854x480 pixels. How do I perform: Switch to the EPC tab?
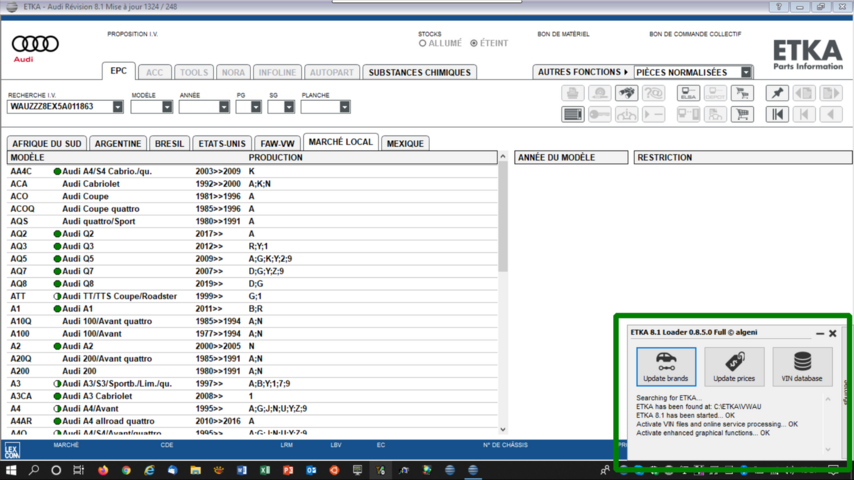coord(118,71)
